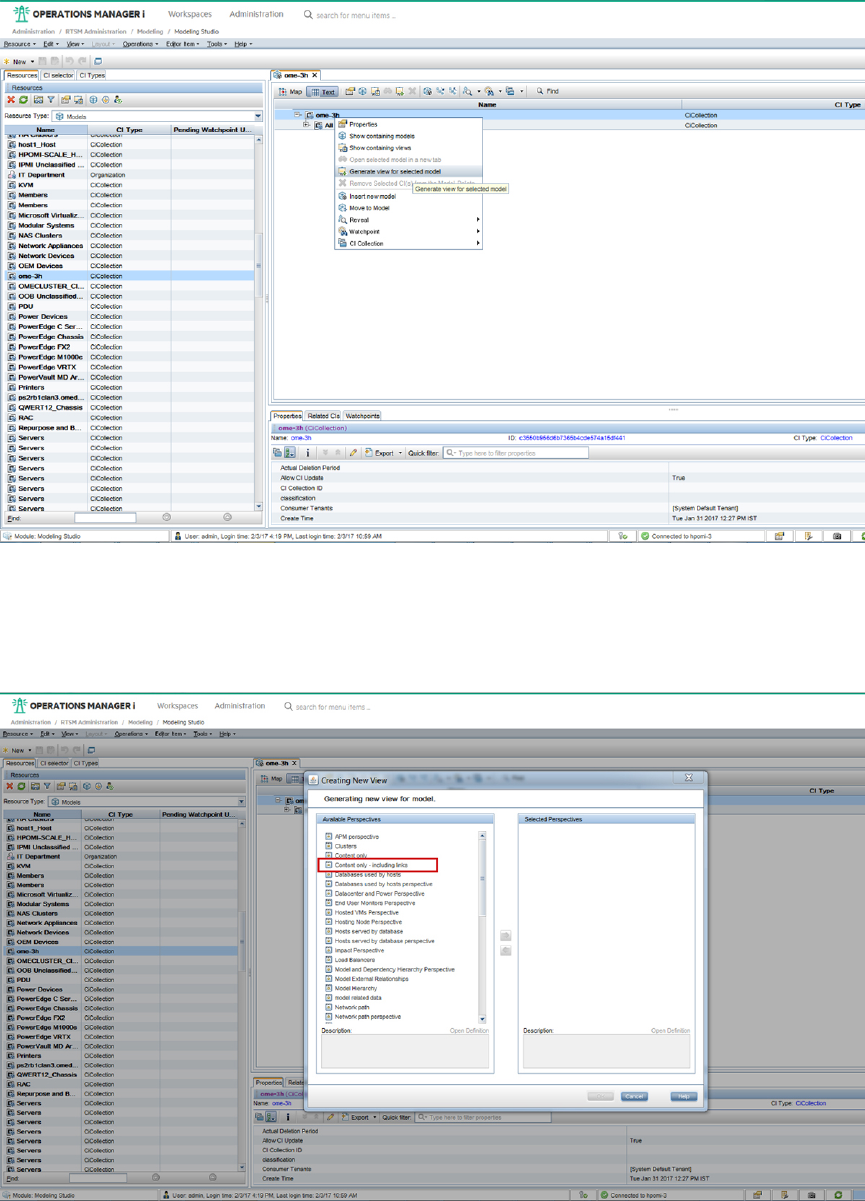The width and height of the screenshot is (865, 1201).
Task: Select RAC row in top screenshot list
Action: [130, 417]
